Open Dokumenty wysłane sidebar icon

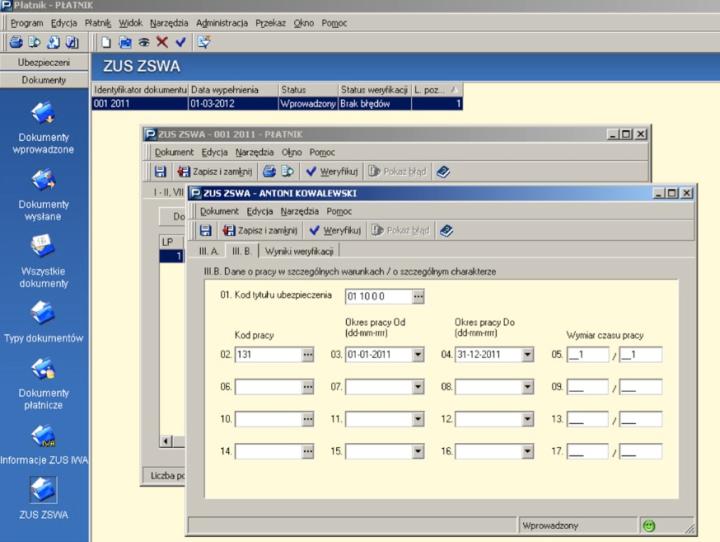pos(42,180)
